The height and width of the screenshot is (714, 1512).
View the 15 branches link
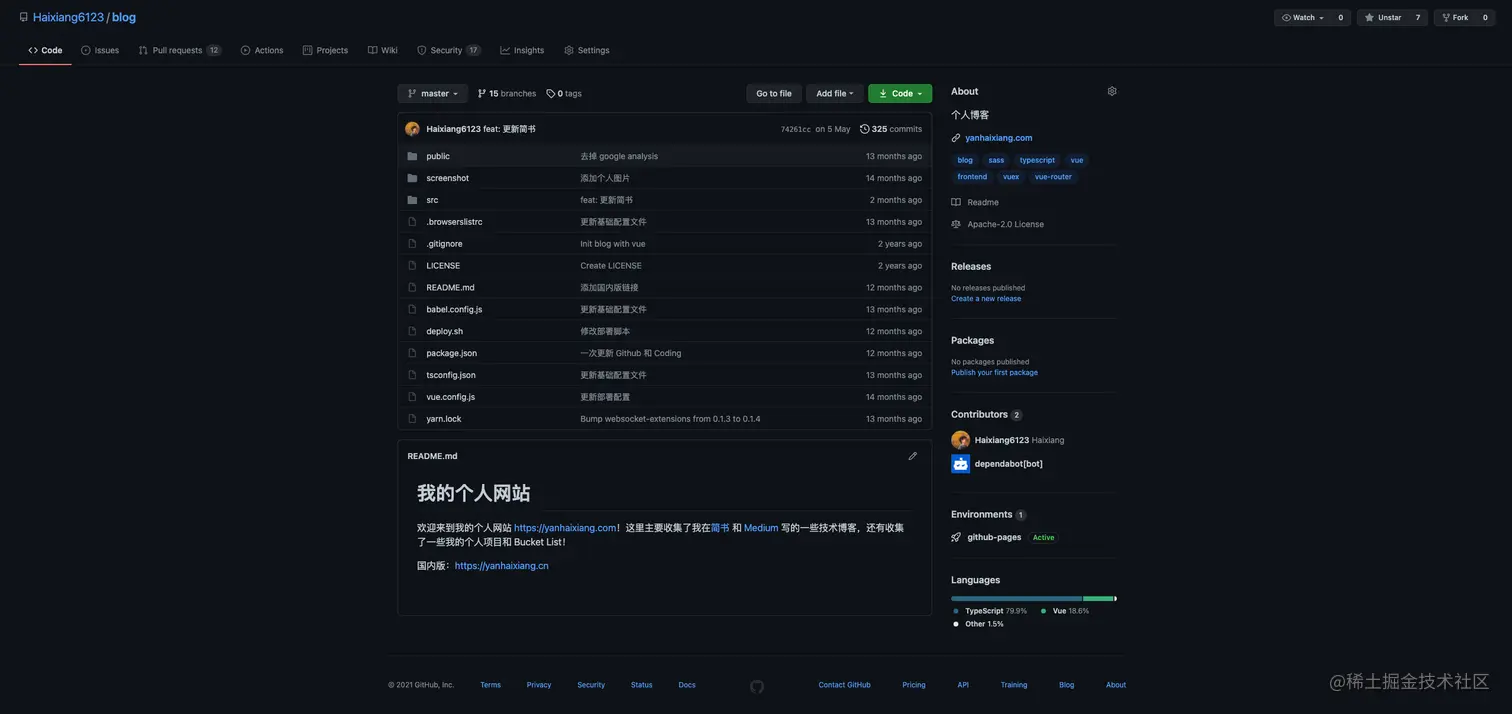[x=506, y=93]
